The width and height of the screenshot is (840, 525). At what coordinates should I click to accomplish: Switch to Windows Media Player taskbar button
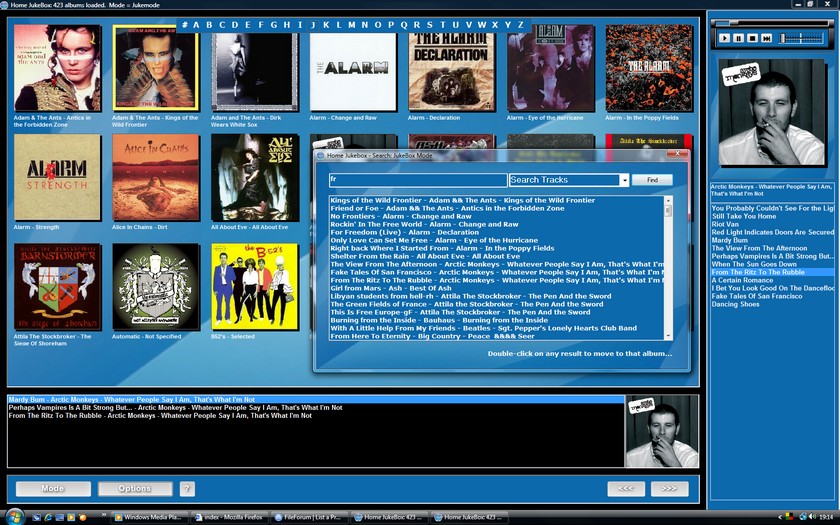tap(150, 518)
